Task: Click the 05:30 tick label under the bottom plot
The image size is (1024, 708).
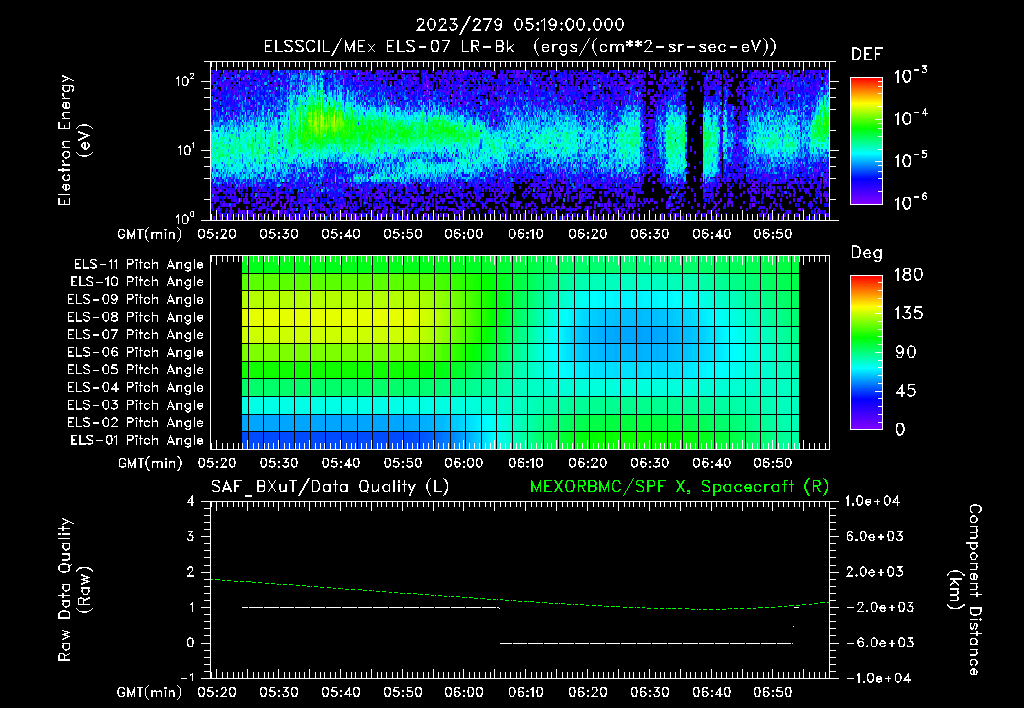Action: [x=279, y=692]
